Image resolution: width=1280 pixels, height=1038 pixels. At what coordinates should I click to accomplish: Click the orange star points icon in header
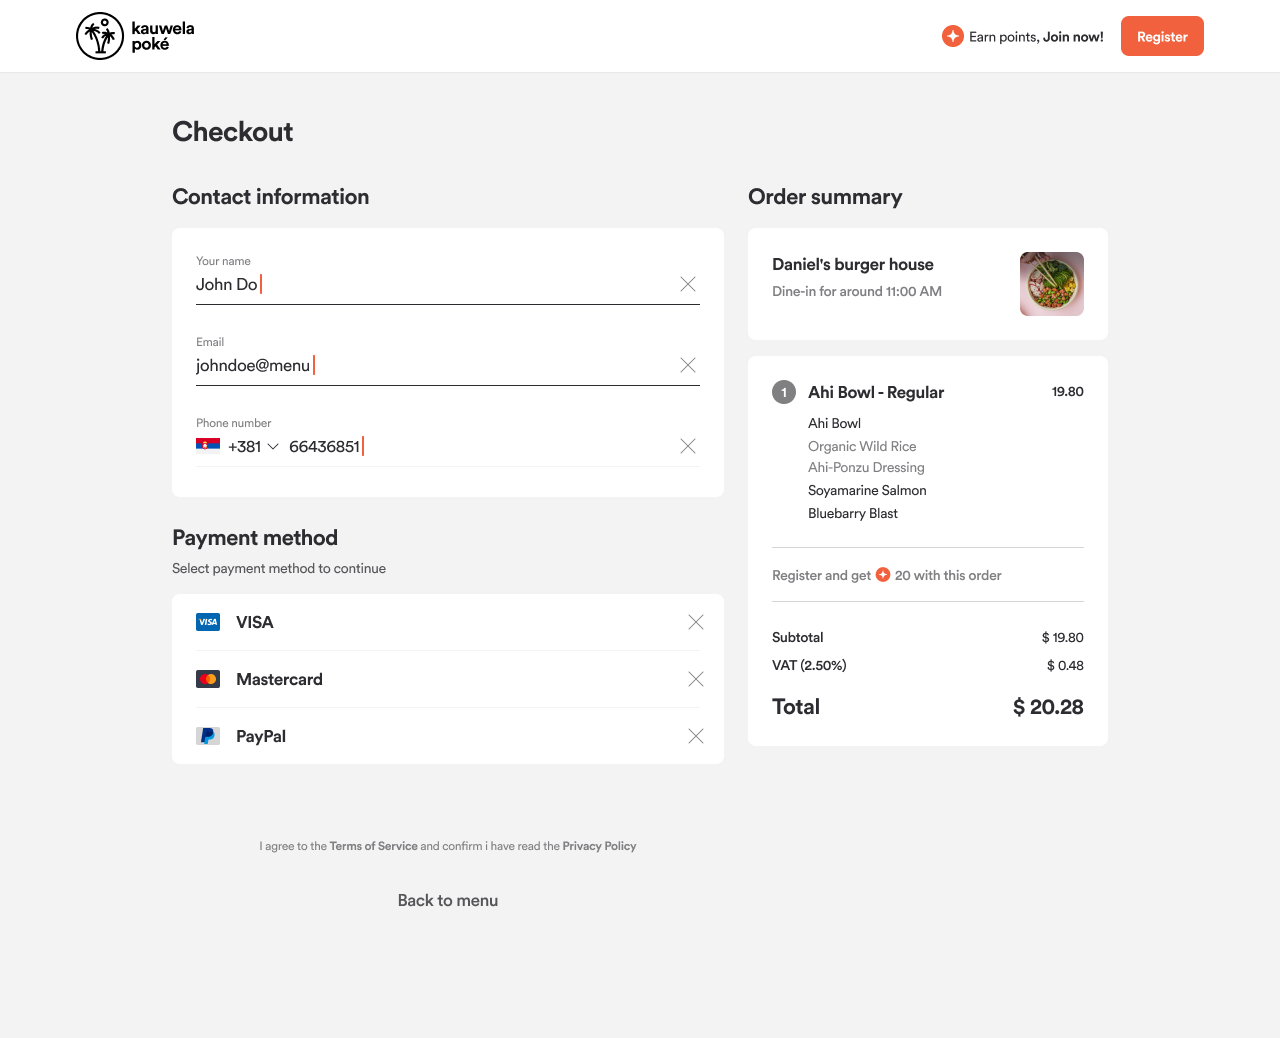[x=952, y=36]
